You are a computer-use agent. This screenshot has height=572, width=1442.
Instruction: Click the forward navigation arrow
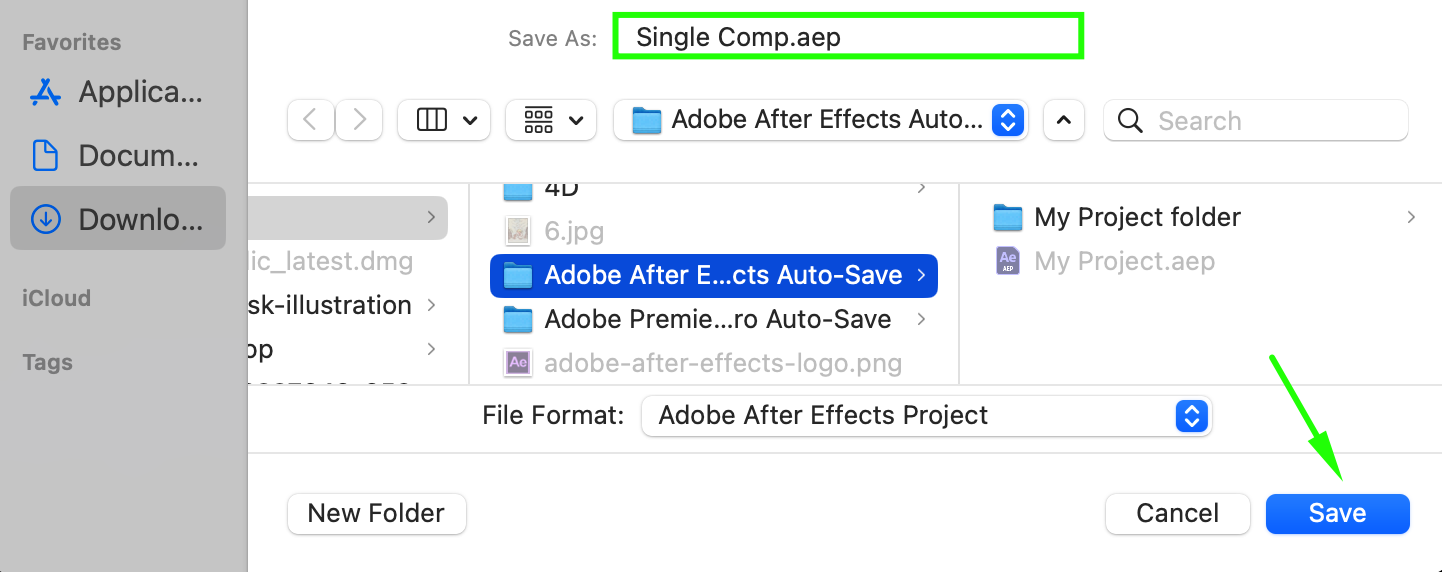[x=359, y=120]
